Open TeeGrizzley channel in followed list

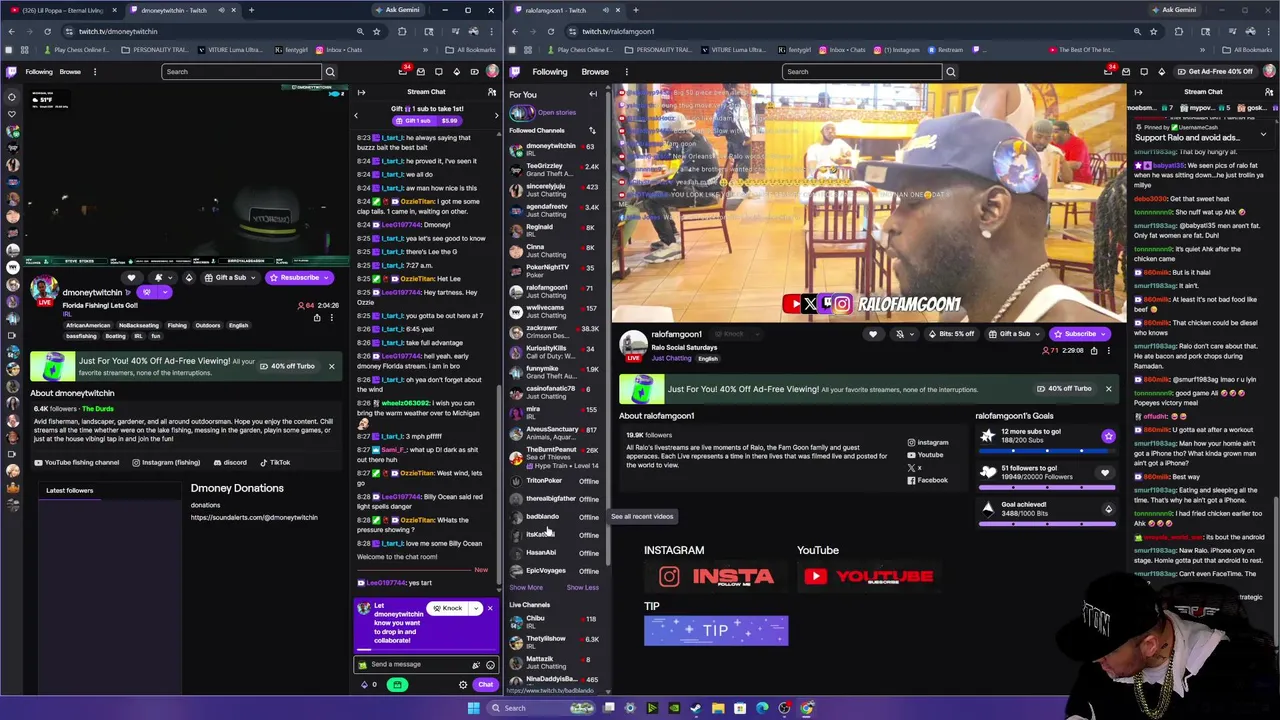click(x=554, y=170)
